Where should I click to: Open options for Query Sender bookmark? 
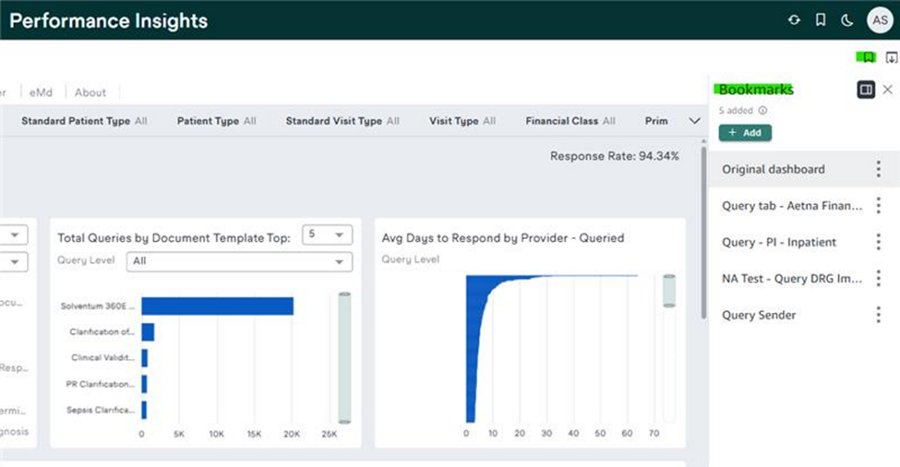pos(878,314)
